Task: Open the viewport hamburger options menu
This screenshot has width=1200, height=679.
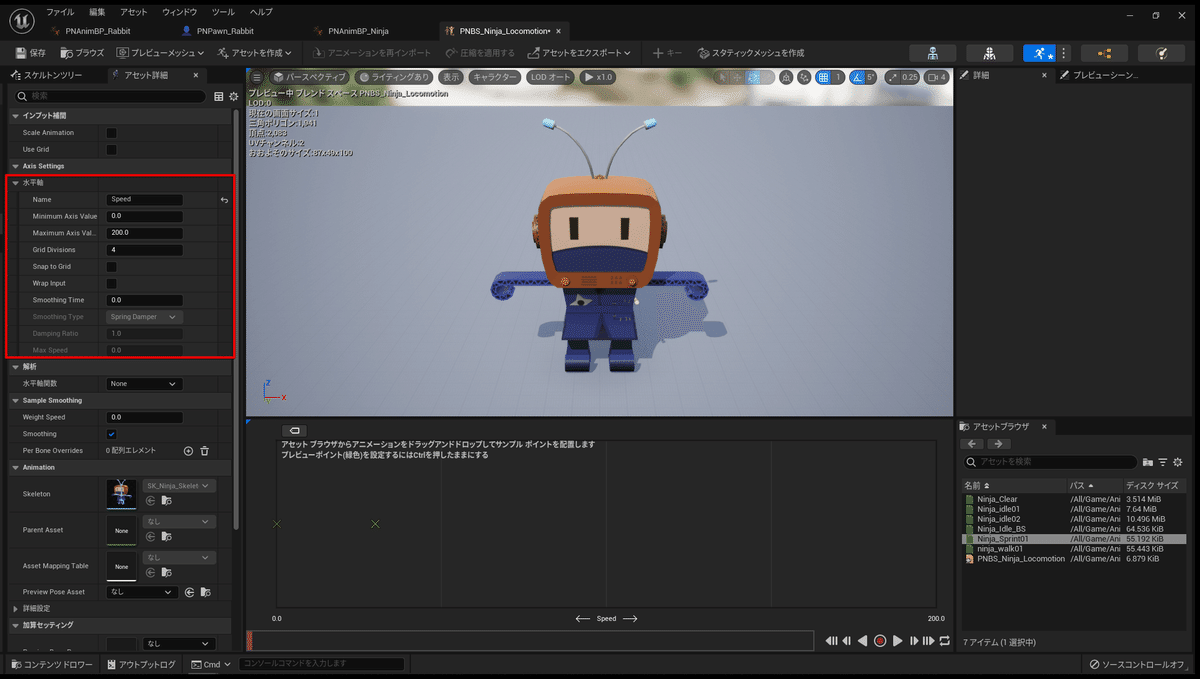Action: 256,77
